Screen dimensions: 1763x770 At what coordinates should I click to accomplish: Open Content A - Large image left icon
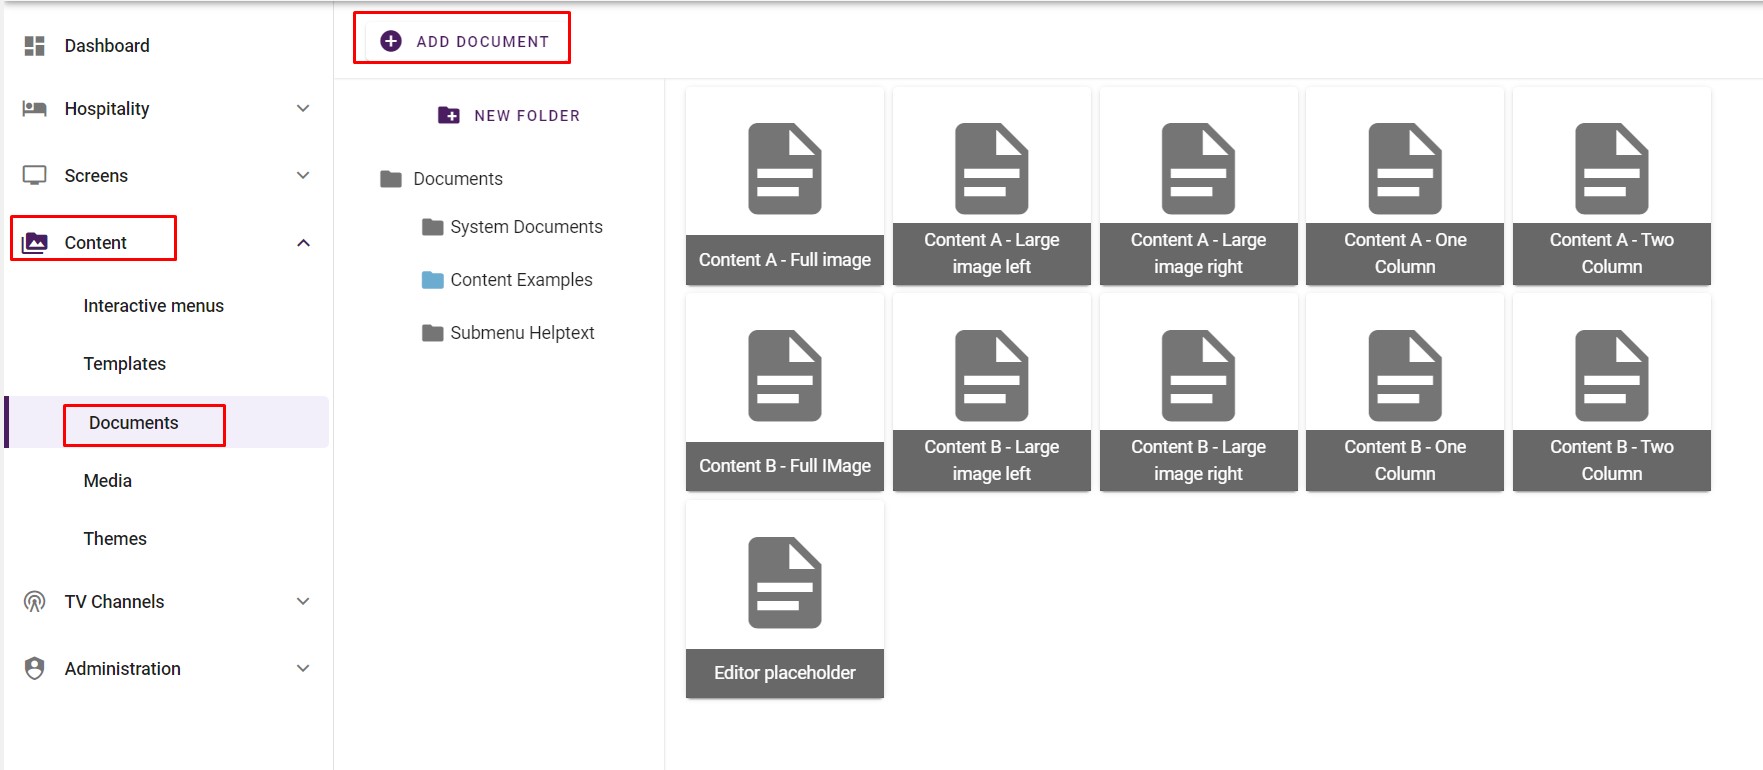992,169
